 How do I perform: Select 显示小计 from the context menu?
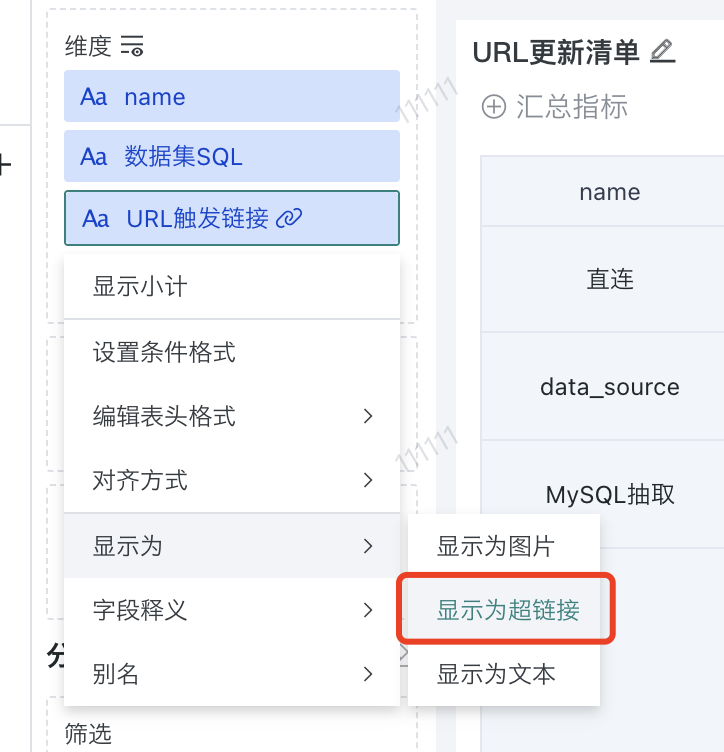140,287
